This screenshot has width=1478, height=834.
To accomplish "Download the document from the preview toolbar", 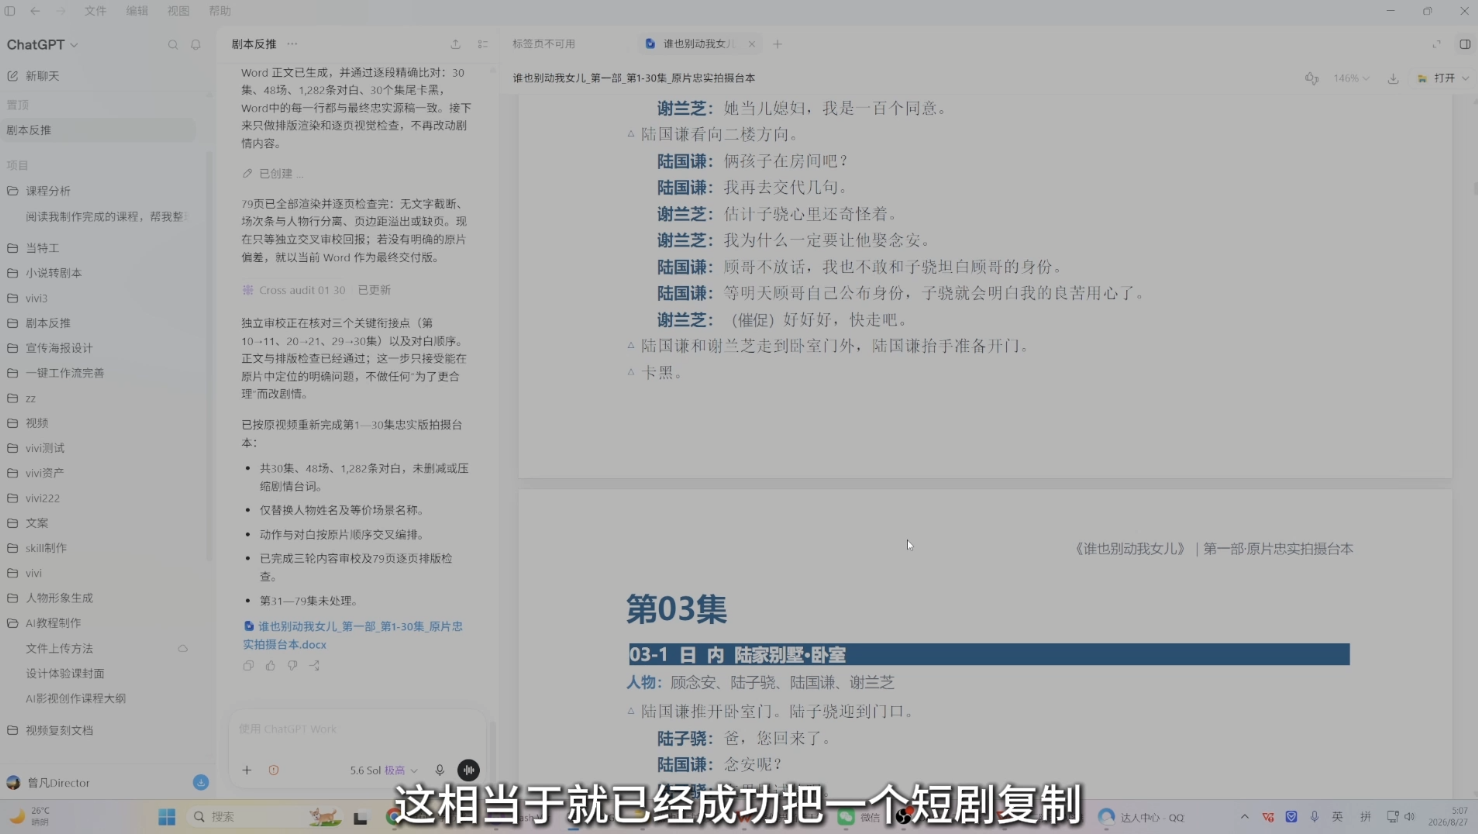I will point(1393,78).
